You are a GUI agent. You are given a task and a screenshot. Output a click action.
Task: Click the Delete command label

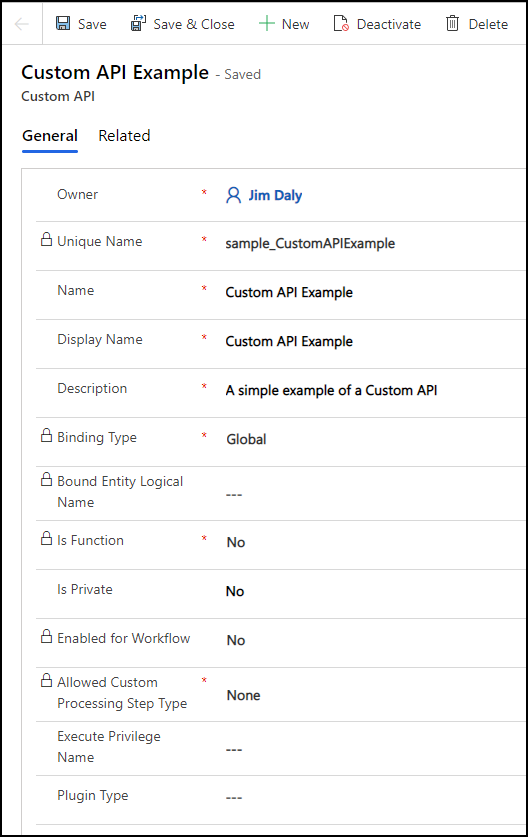click(x=488, y=24)
